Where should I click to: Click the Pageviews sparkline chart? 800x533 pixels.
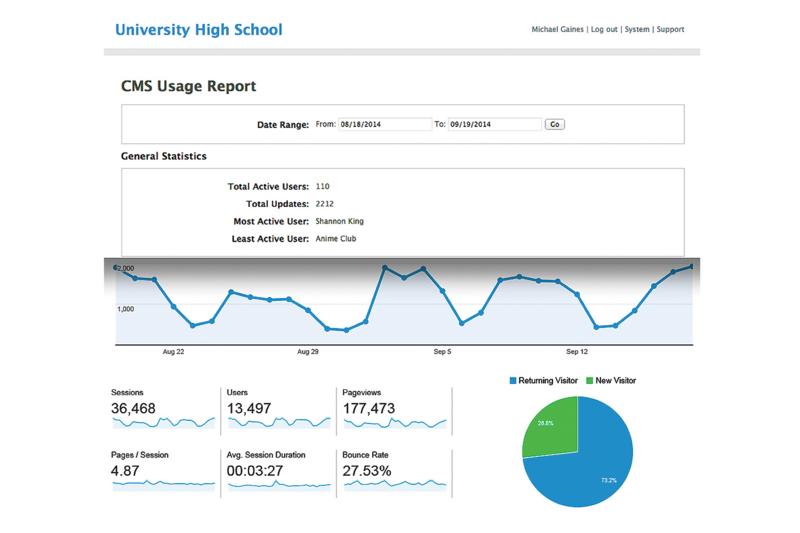(x=395, y=423)
